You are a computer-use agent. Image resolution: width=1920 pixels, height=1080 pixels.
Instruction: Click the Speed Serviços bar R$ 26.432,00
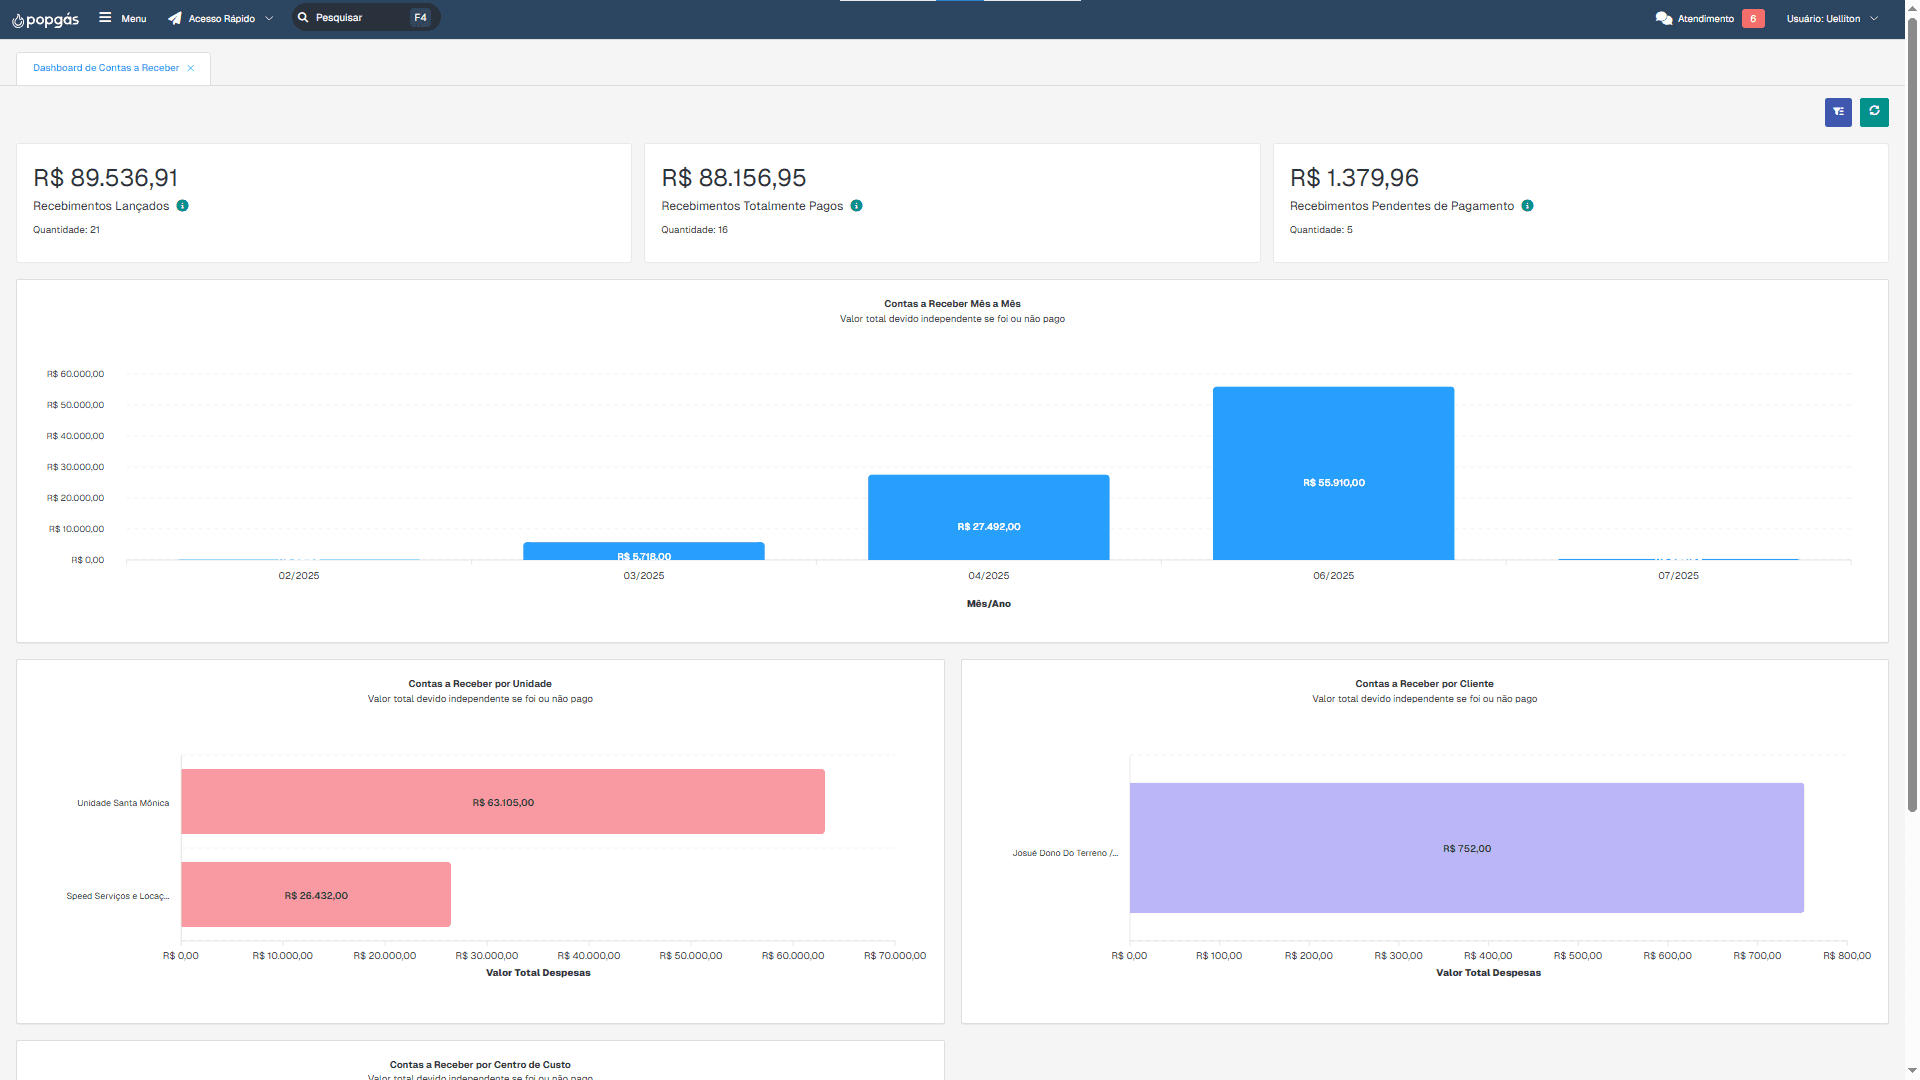(x=316, y=895)
